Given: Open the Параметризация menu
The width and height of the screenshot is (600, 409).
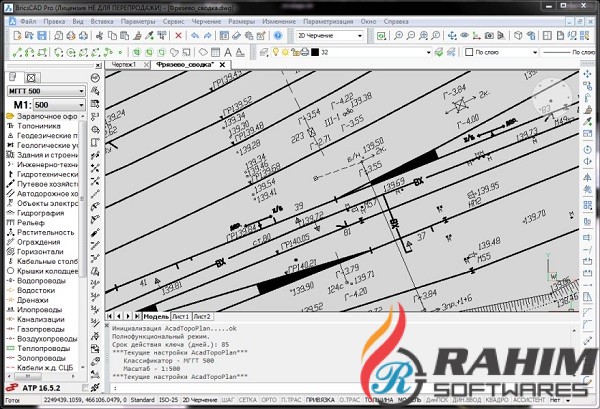Looking at the screenshot, I should pyautogui.click(x=328, y=21).
